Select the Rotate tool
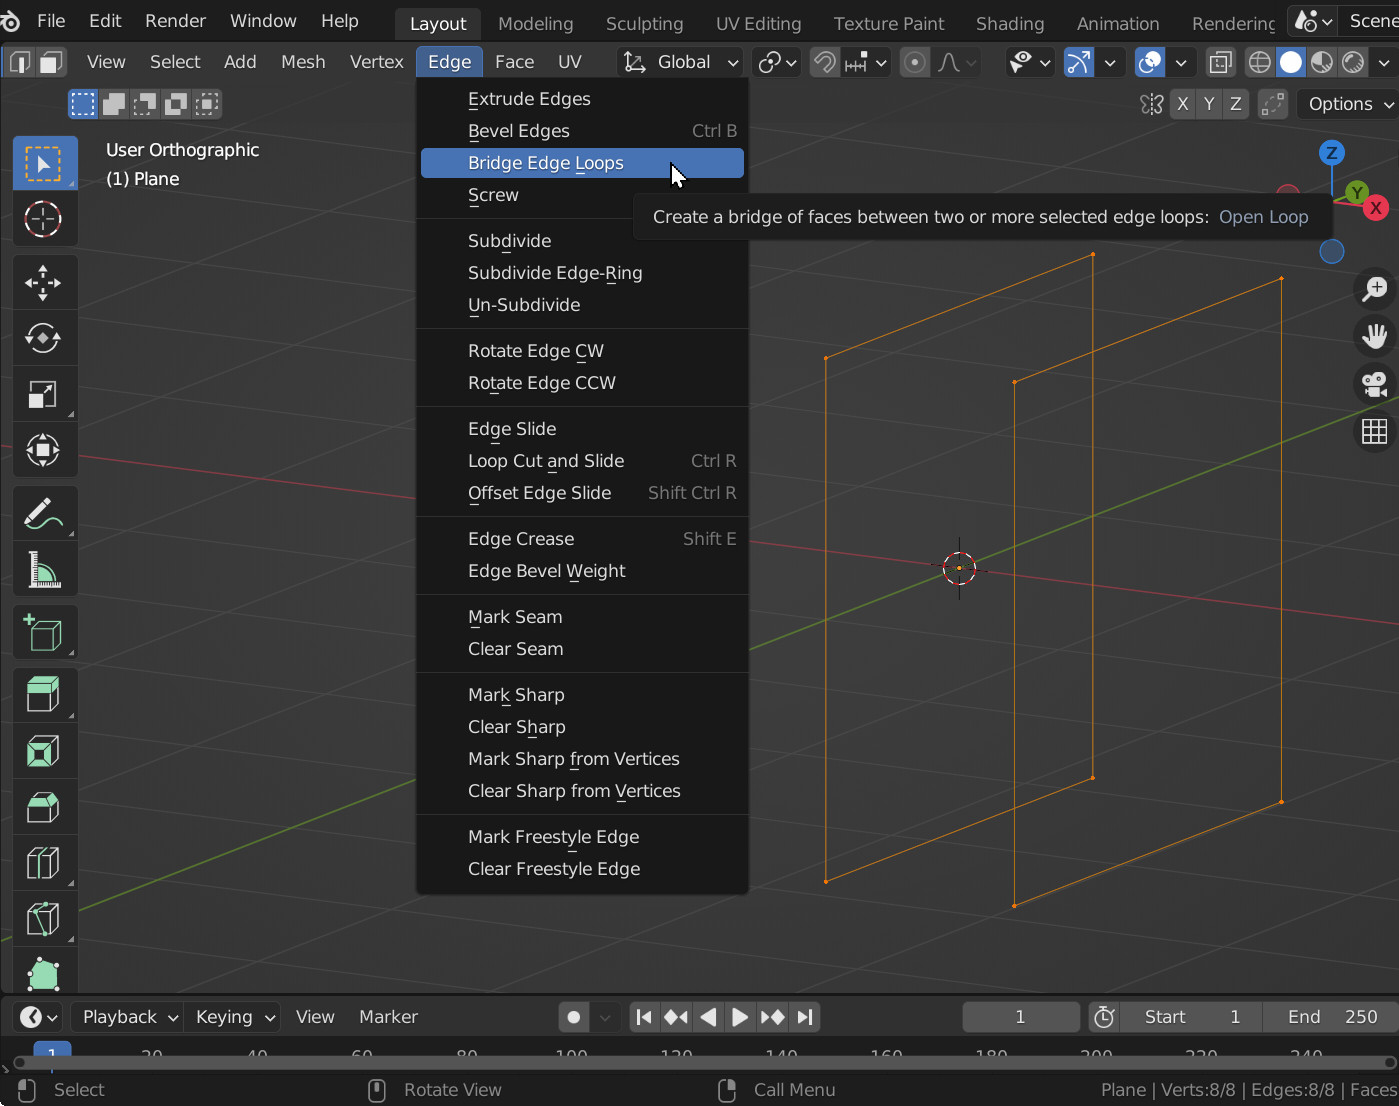1399x1106 pixels. click(44, 339)
